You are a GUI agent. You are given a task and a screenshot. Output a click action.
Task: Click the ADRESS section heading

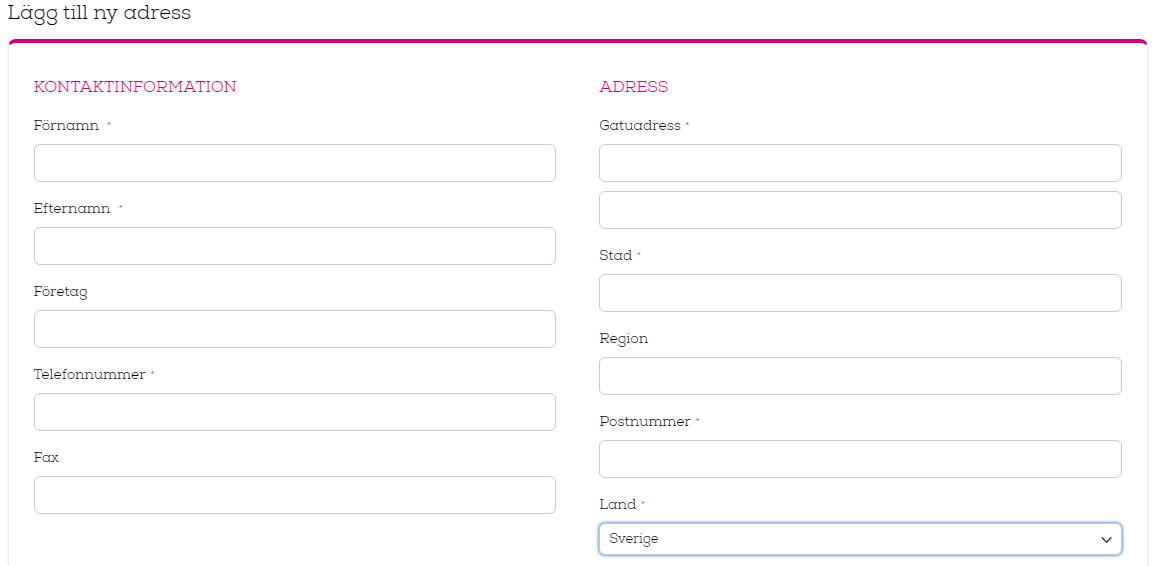pyautogui.click(x=633, y=87)
